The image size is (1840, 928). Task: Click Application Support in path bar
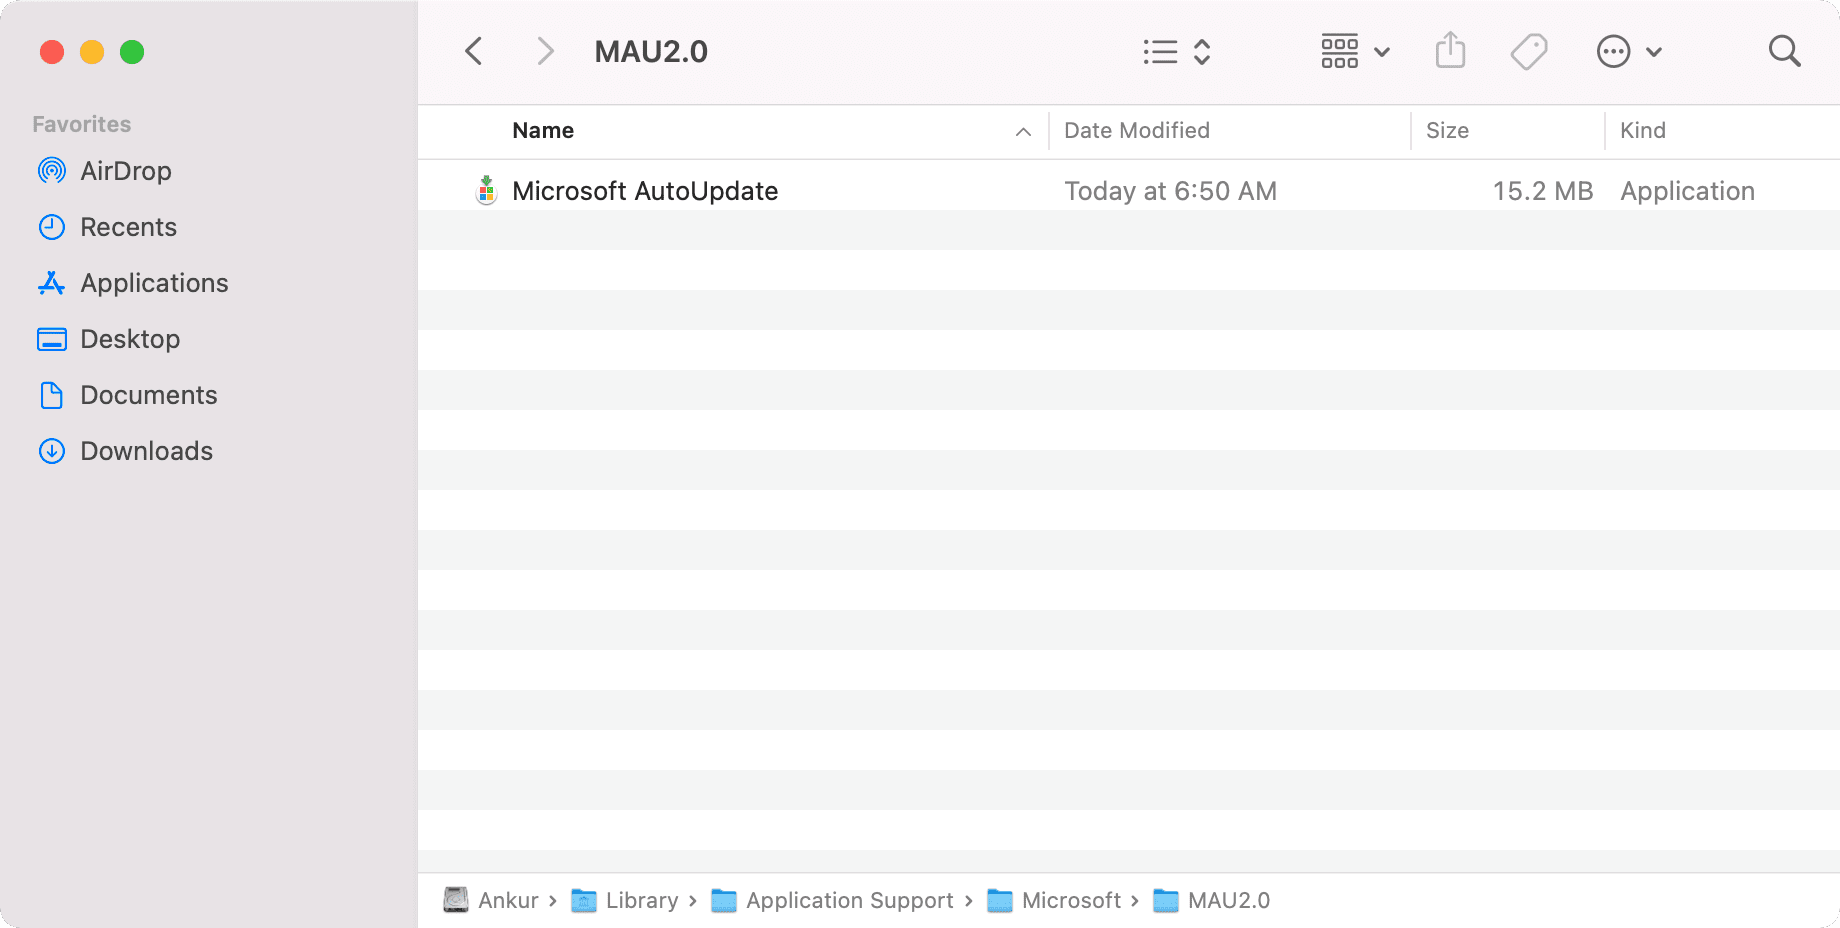850,900
